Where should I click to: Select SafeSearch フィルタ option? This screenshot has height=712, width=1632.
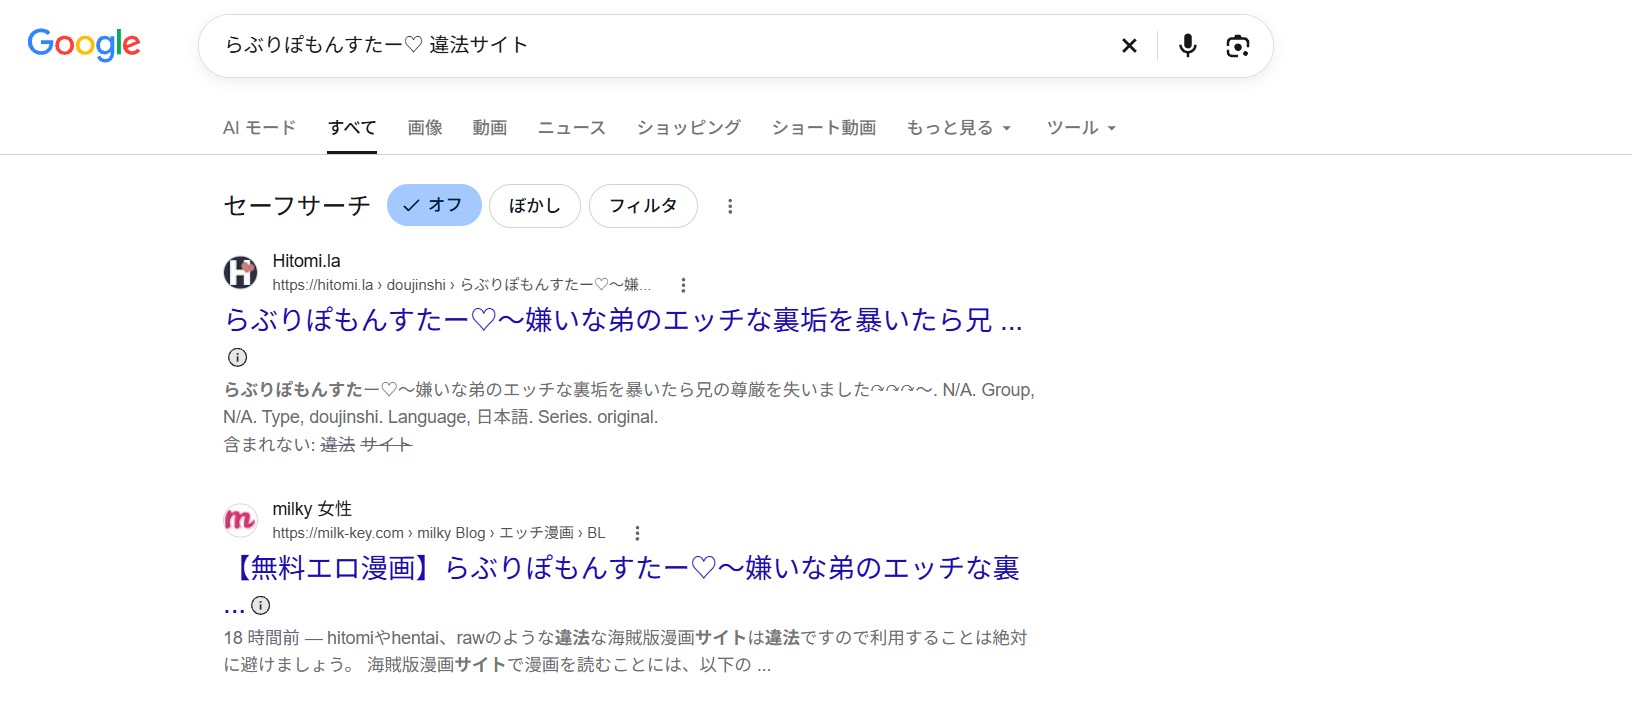[643, 205]
